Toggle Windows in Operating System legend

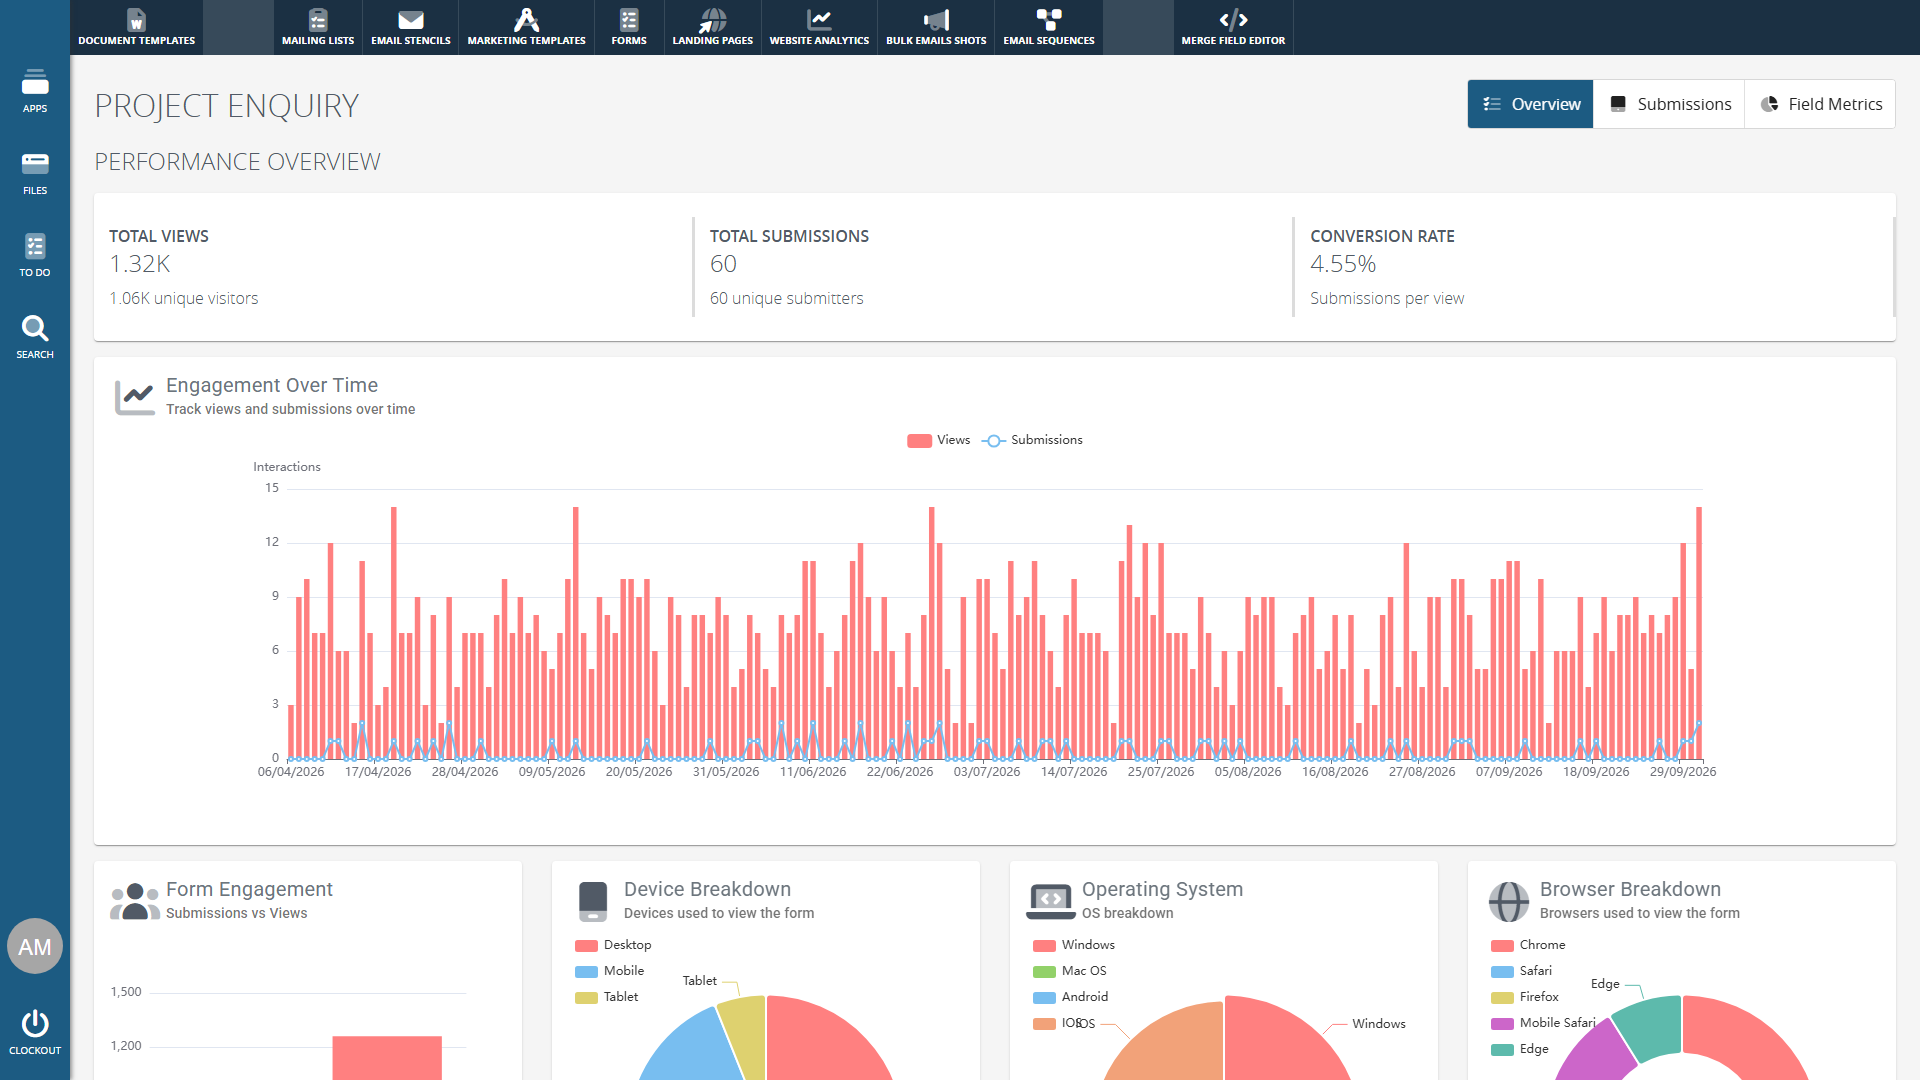point(1074,945)
